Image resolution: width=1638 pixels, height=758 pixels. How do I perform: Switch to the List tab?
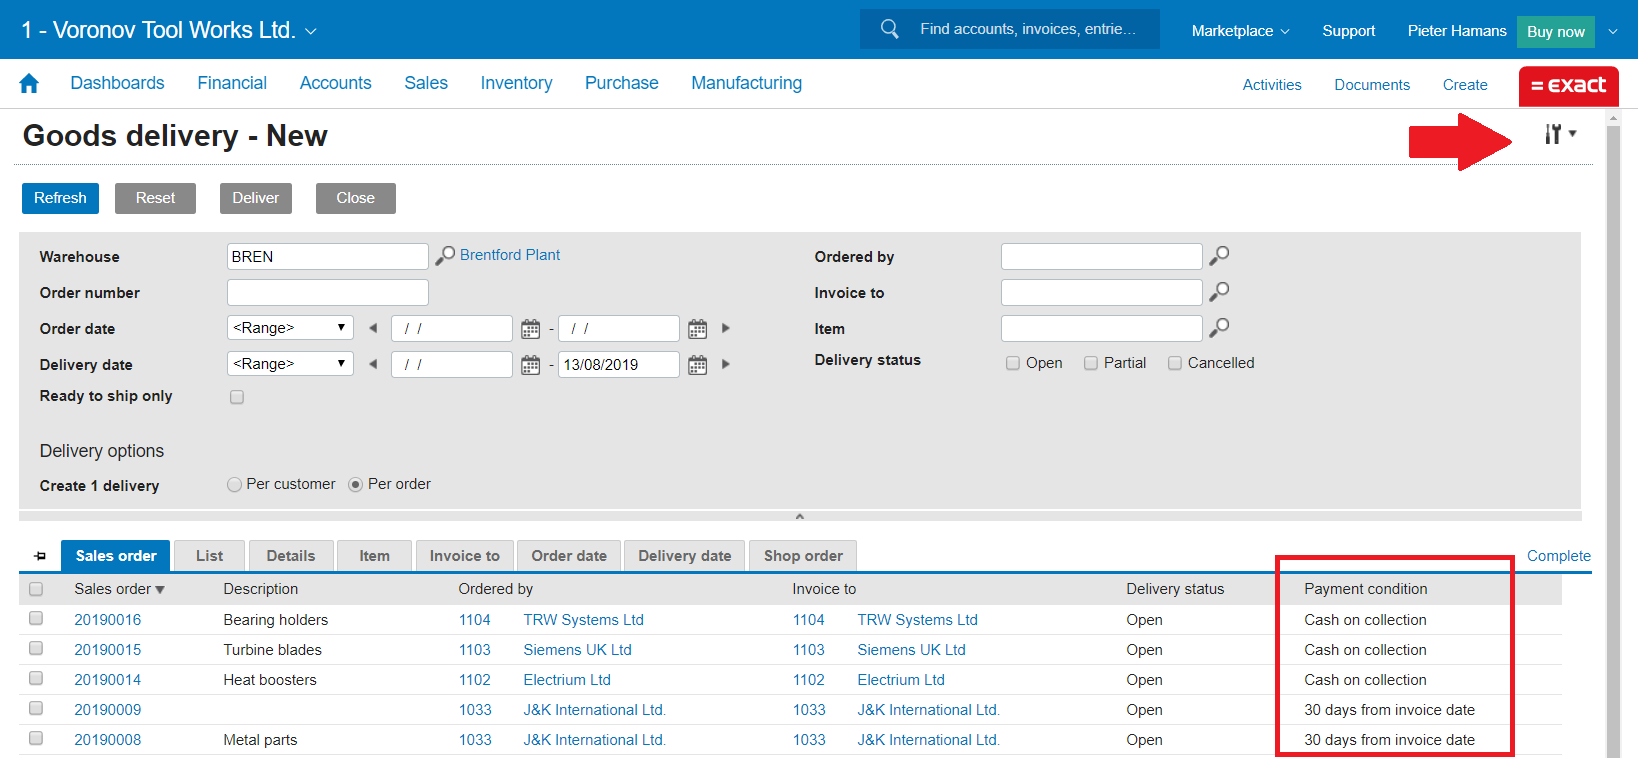click(209, 556)
